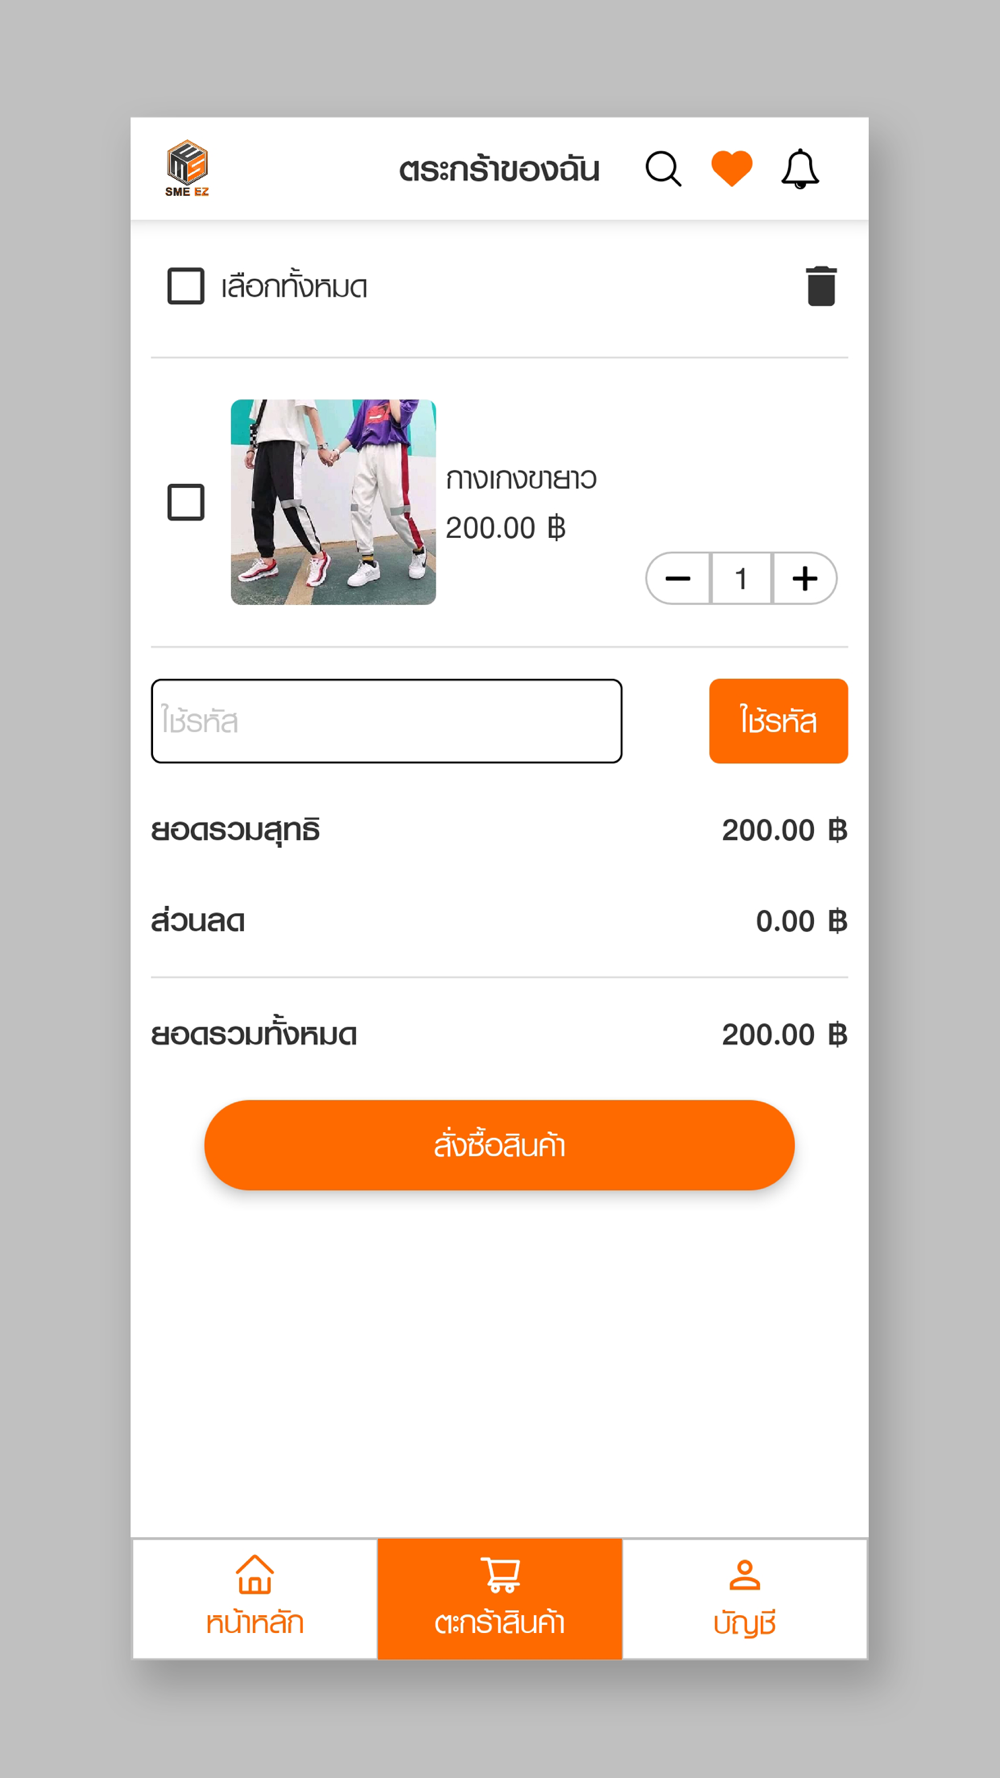The height and width of the screenshot is (1778, 1000).
Task: Decrease quantity with the minus button
Action: [678, 578]
